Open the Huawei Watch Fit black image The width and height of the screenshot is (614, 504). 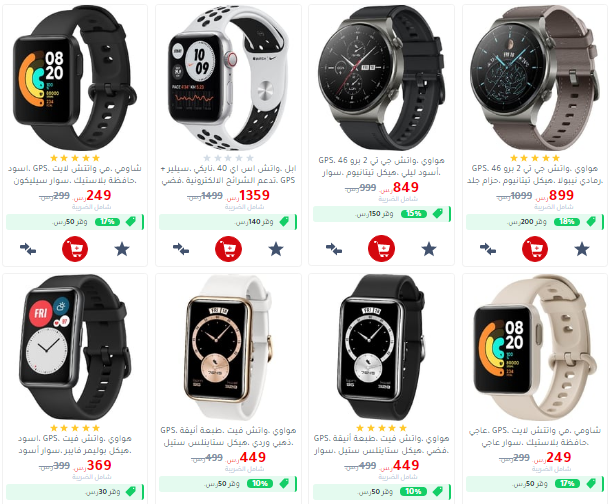(75, 347)
